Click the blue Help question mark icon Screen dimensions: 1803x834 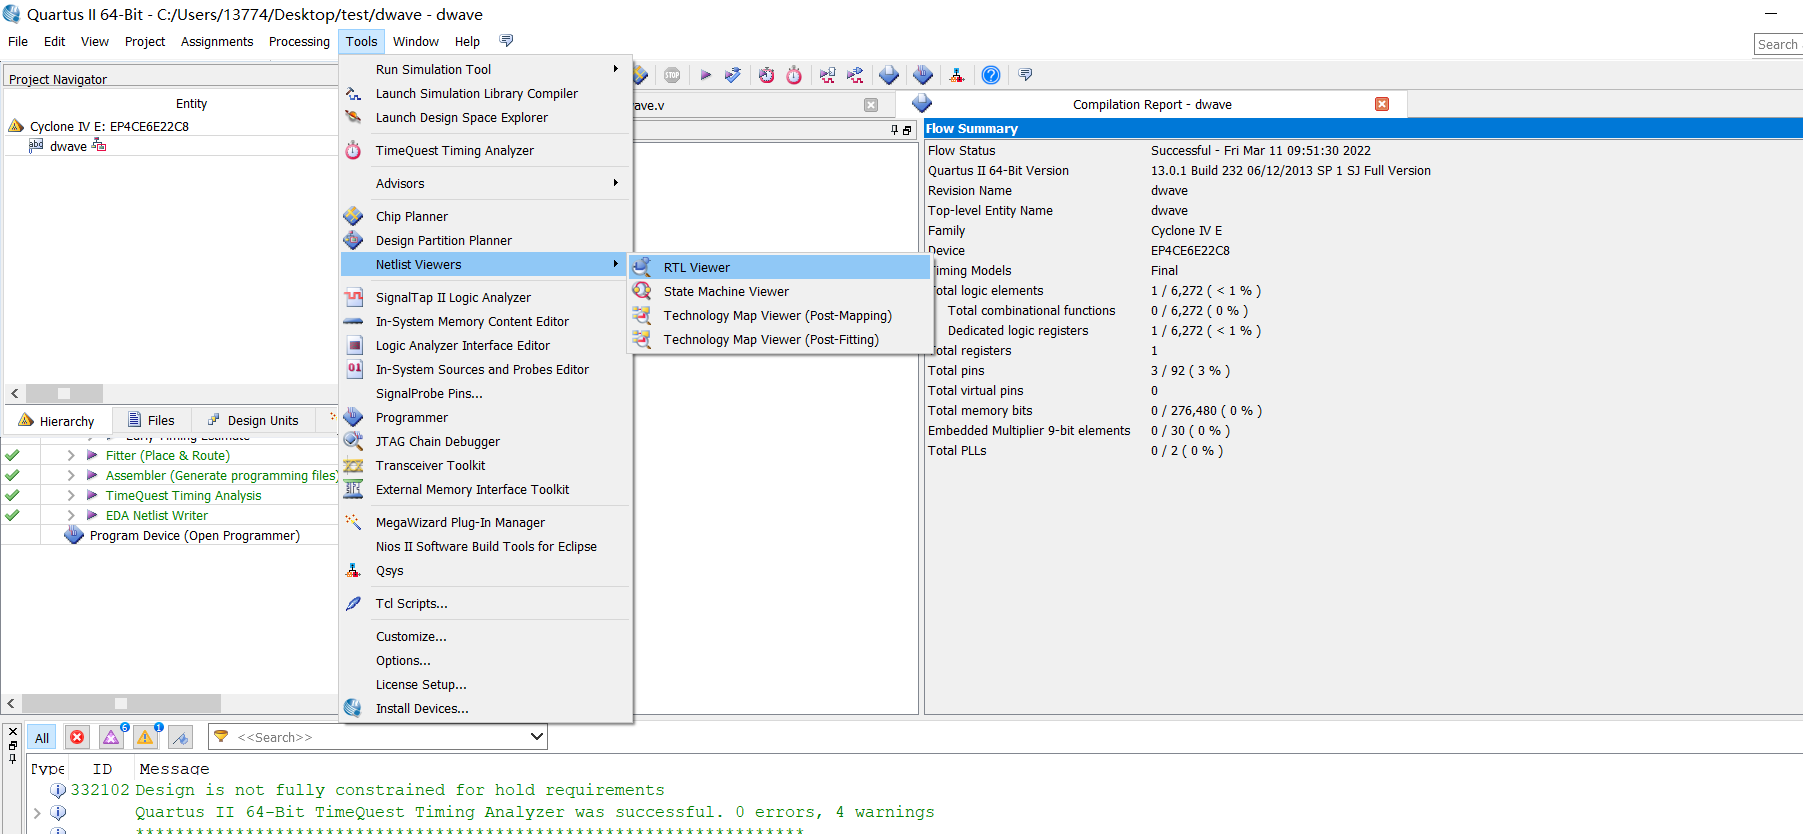point(990,75)
